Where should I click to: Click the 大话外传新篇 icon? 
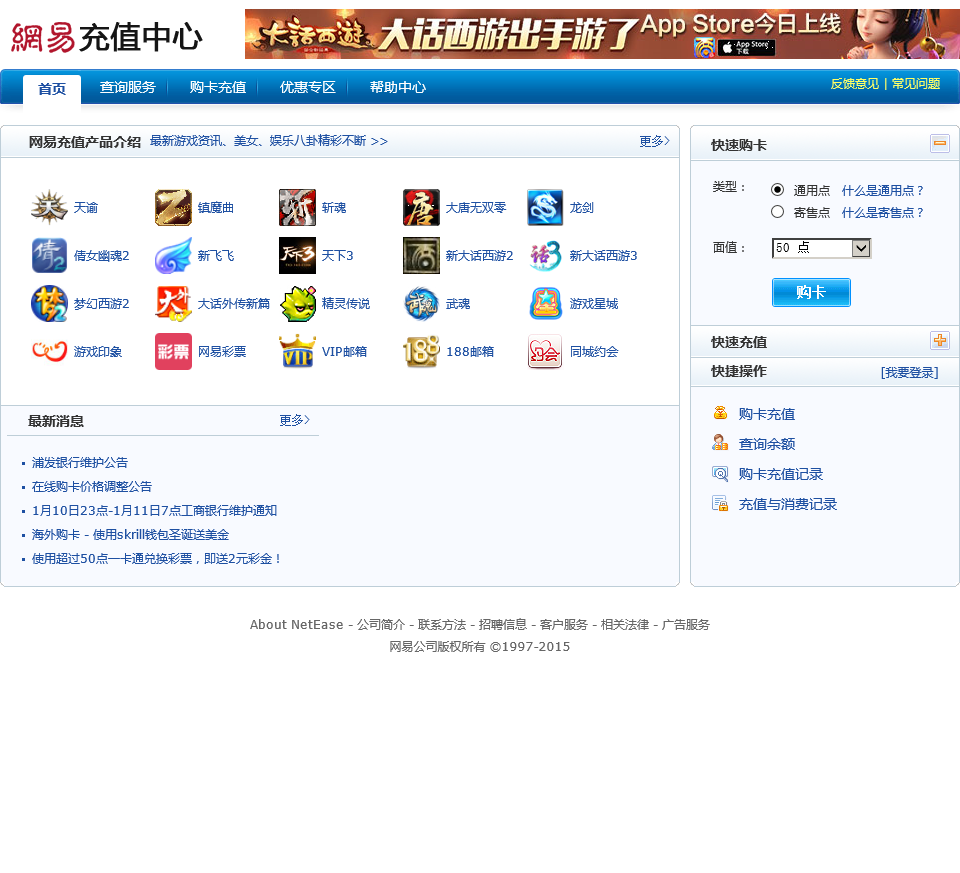point(173,303)
